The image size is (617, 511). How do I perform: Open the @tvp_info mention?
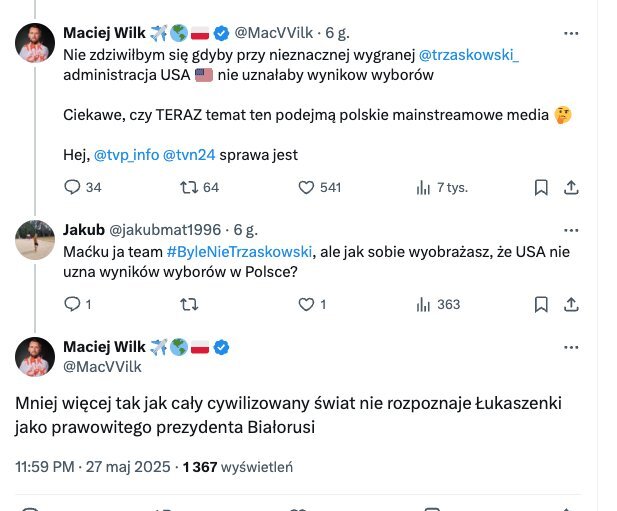[124, 155]
